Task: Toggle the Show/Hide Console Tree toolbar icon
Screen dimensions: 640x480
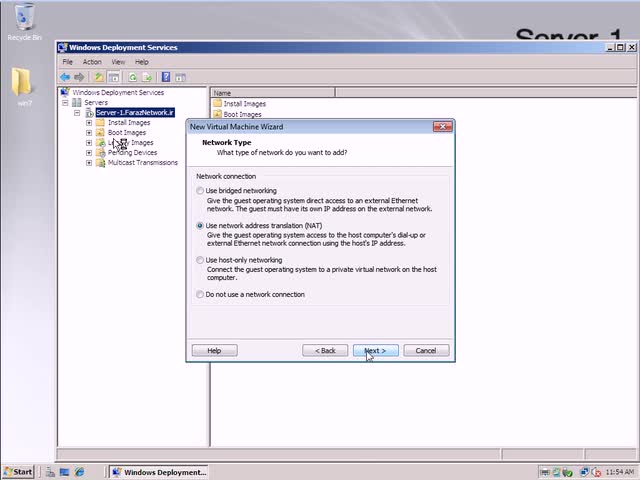Action: click(x=113, y=77)
